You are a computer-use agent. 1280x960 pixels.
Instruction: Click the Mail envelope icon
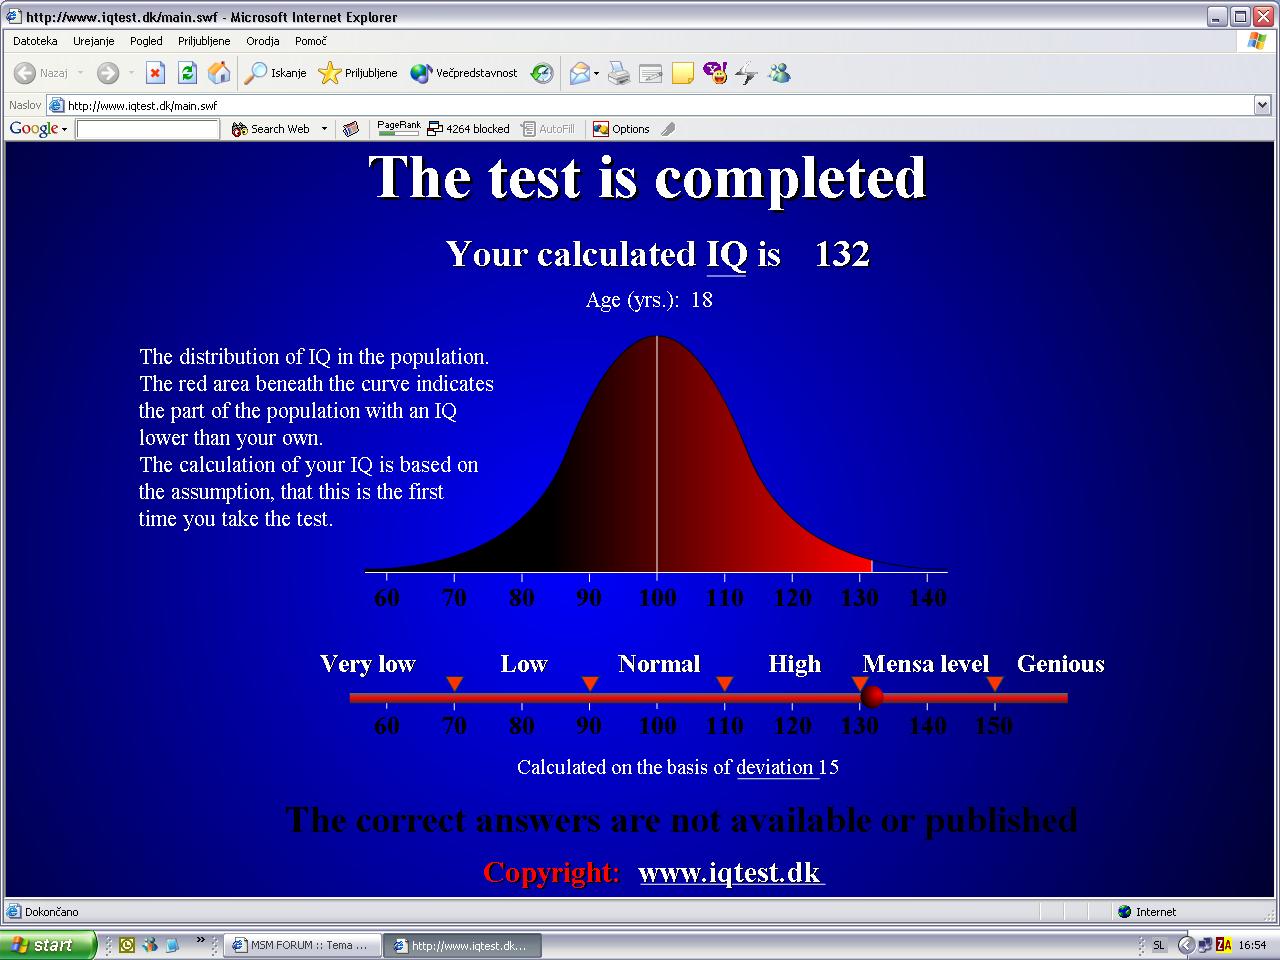click(580, 73)
